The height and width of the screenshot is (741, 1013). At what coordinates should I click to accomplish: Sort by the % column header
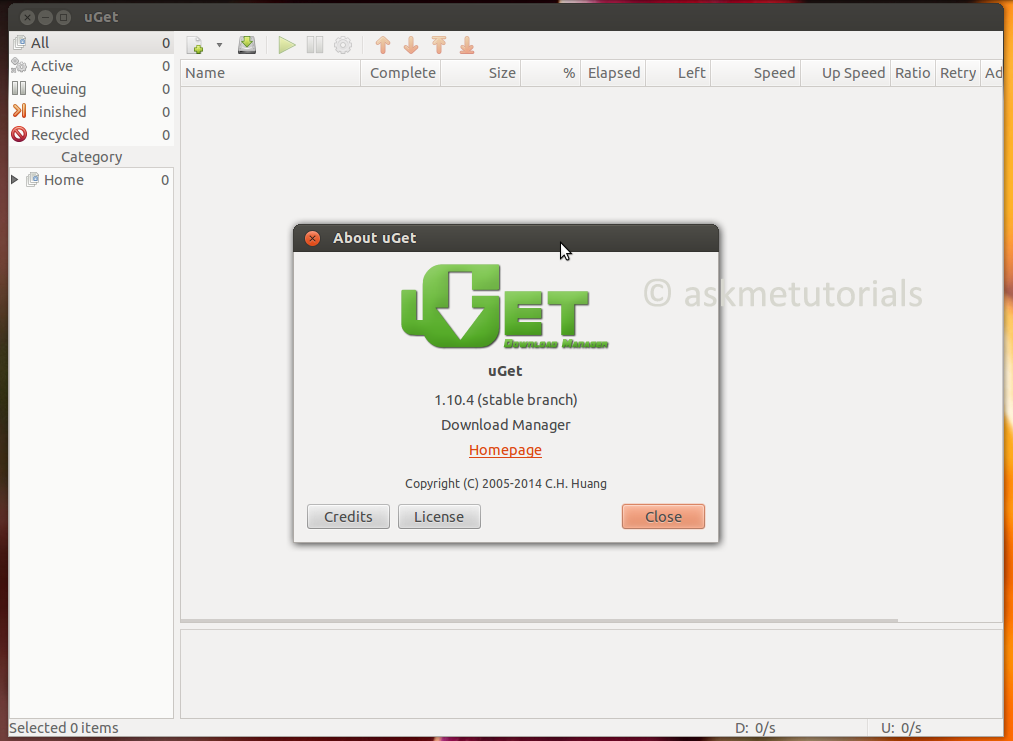coord(550,73)
